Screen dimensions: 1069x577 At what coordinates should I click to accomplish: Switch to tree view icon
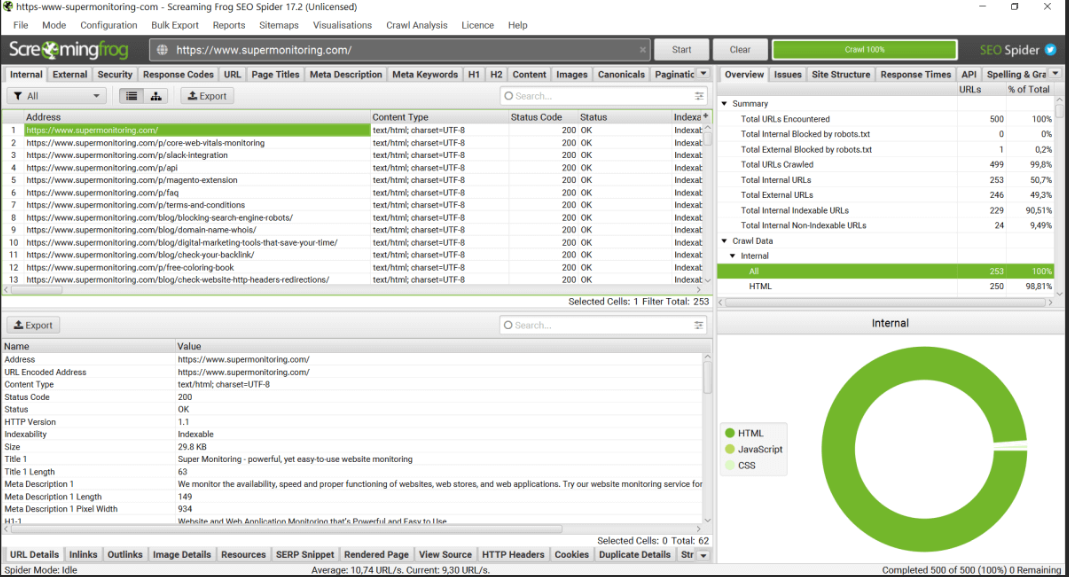156,96
